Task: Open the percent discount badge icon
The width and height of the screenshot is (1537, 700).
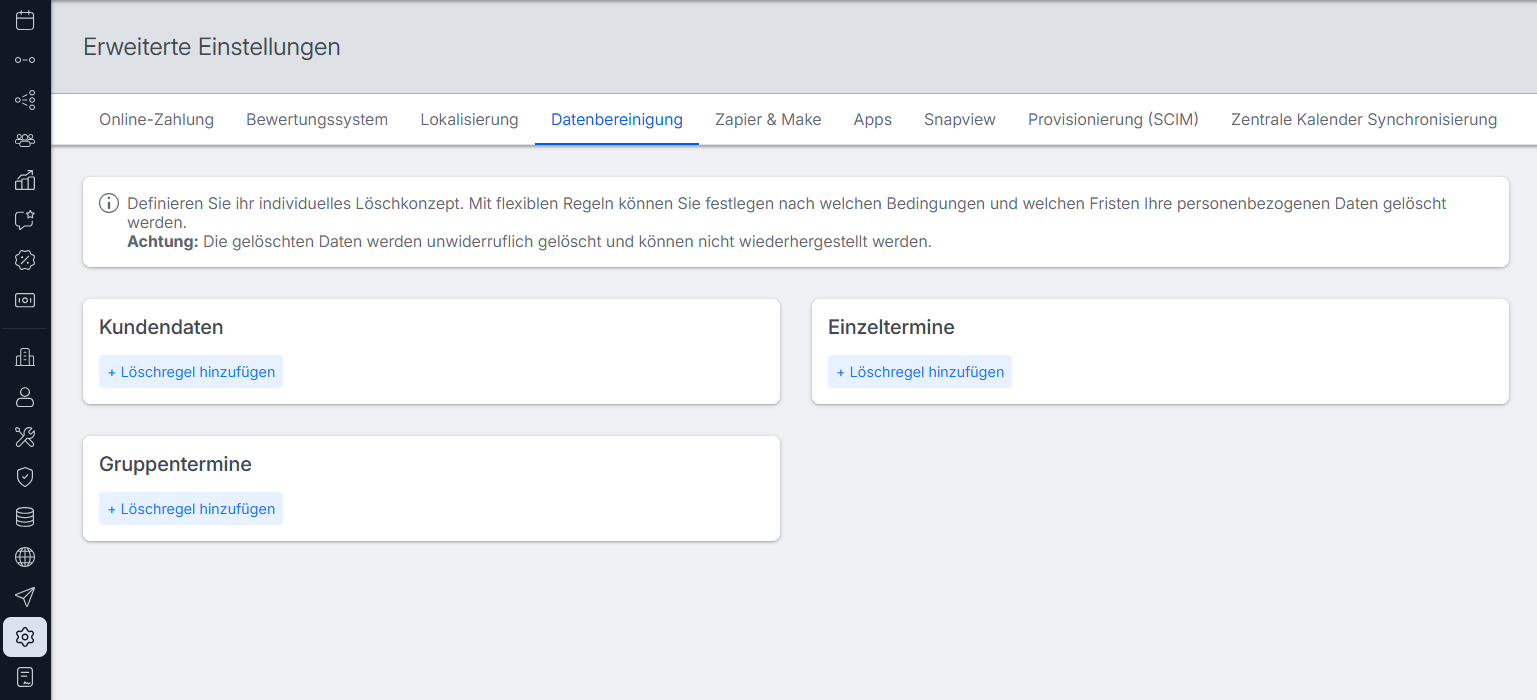Action: click(x=25, y=260)
